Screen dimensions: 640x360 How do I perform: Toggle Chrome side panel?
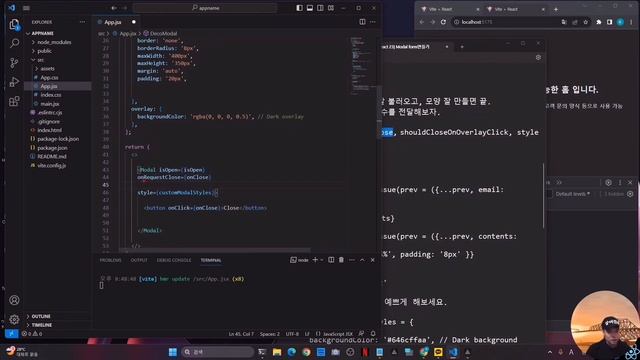[x=609, y=22]
